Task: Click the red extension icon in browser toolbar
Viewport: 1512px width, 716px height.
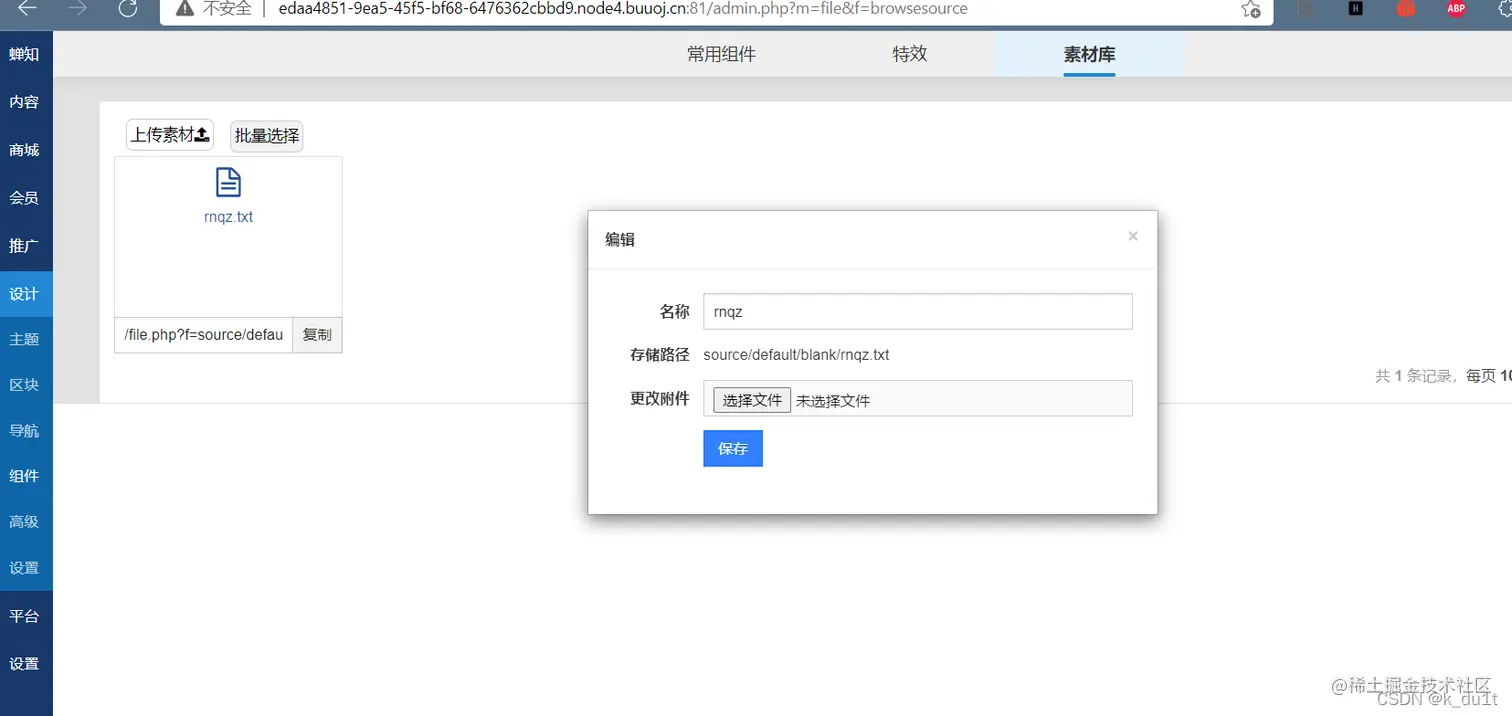Action: point(1405,9)
